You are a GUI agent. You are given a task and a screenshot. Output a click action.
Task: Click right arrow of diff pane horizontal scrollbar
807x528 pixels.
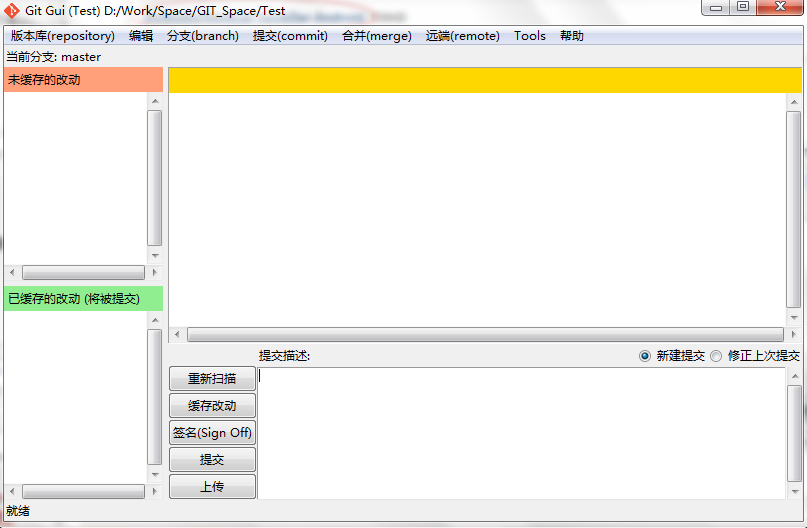click(x=793, y=335)
